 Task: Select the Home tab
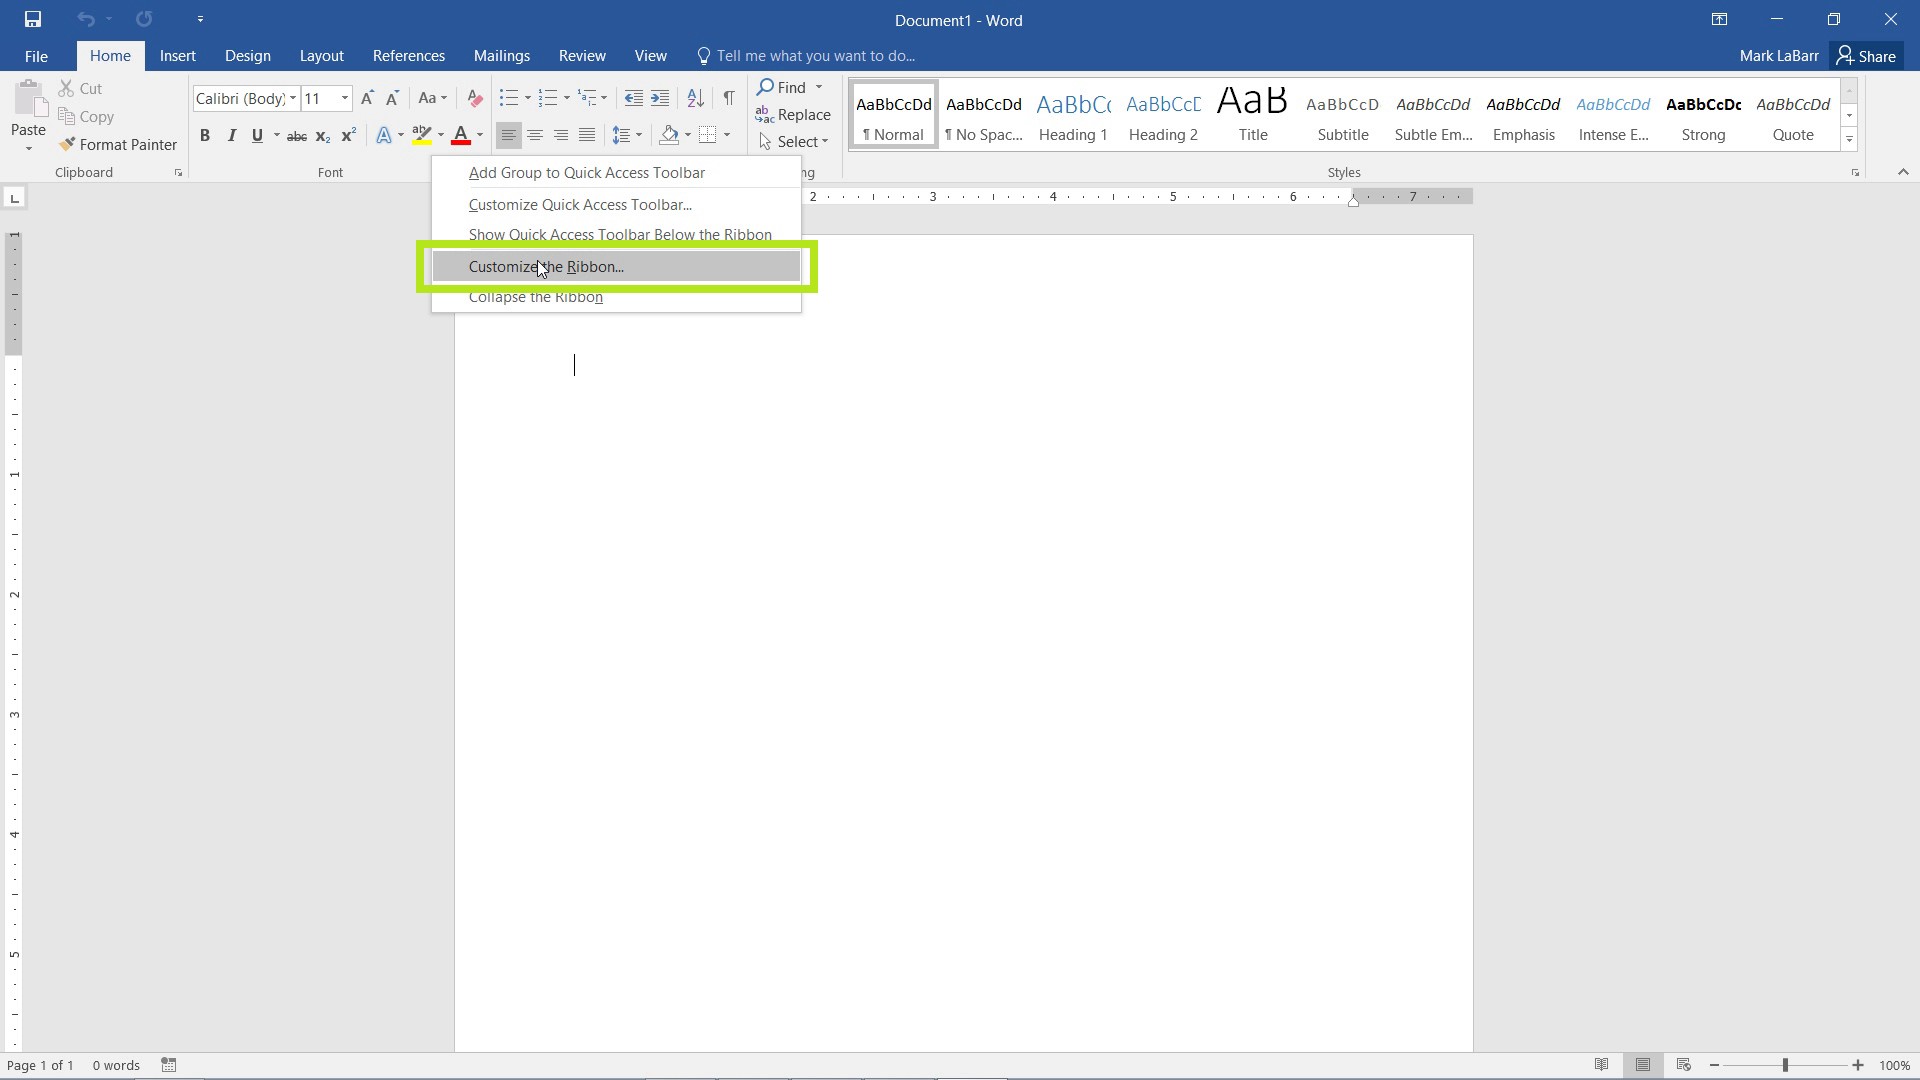pos(109,55)
